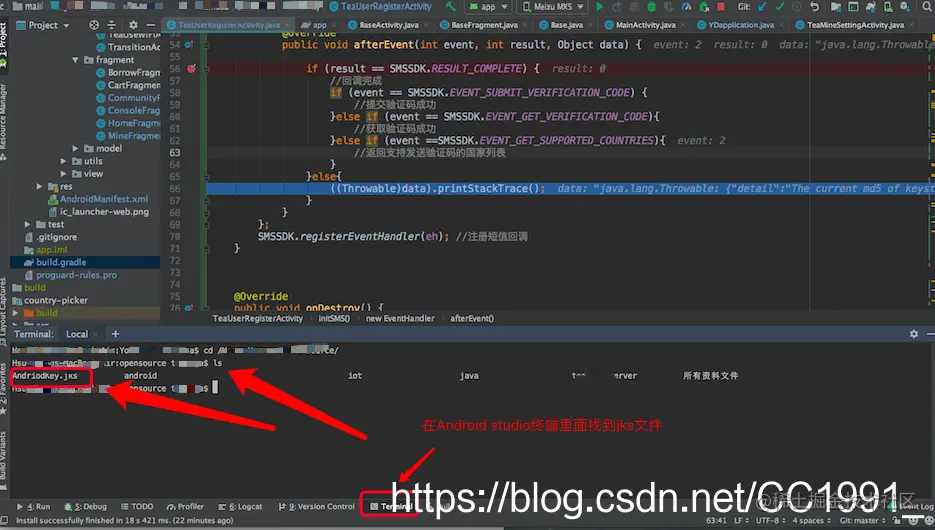Switch to BaseActivity.java tab
Image resolution: width=935 pixels, height=530 pixels.
point(388,25)
